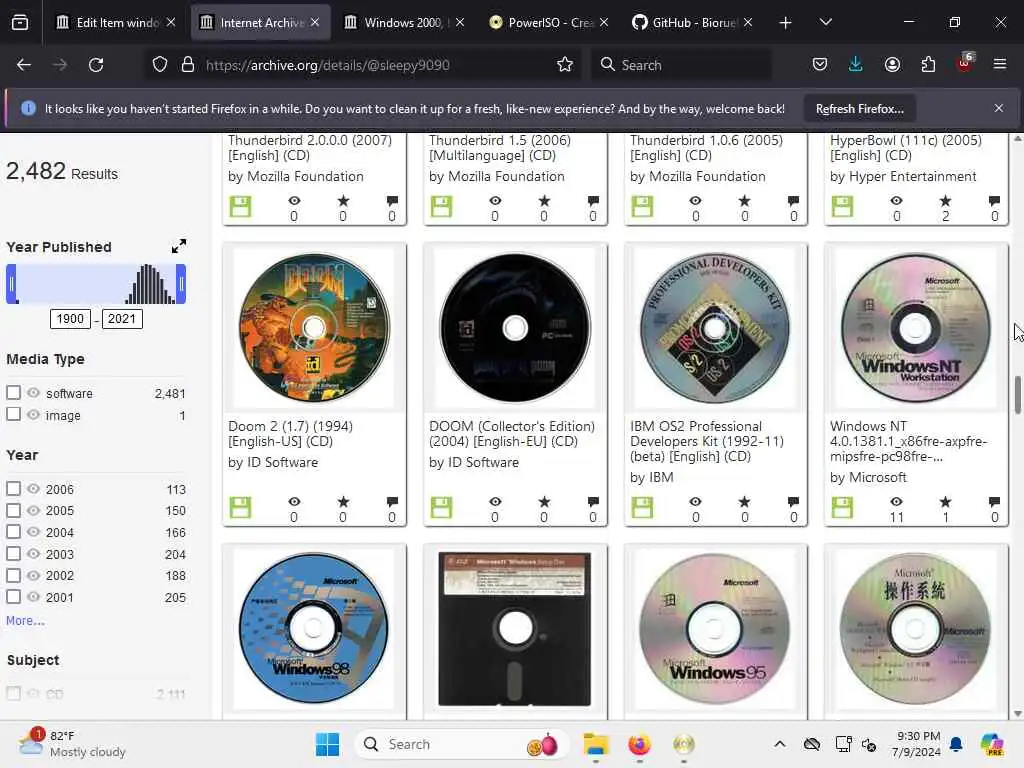Open IBM OS2 Professional Developers Kit title
Screen dimensions: 1024x768
coord(707,441)
